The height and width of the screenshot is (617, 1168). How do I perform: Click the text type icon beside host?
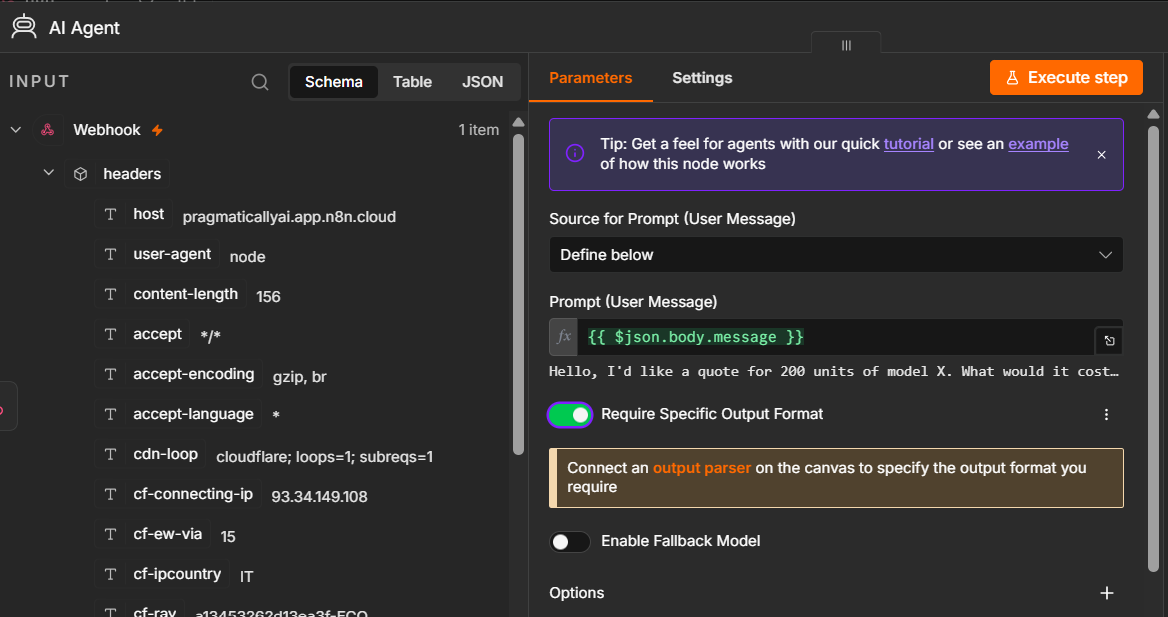pyautogui.click(x=110, y=215)
